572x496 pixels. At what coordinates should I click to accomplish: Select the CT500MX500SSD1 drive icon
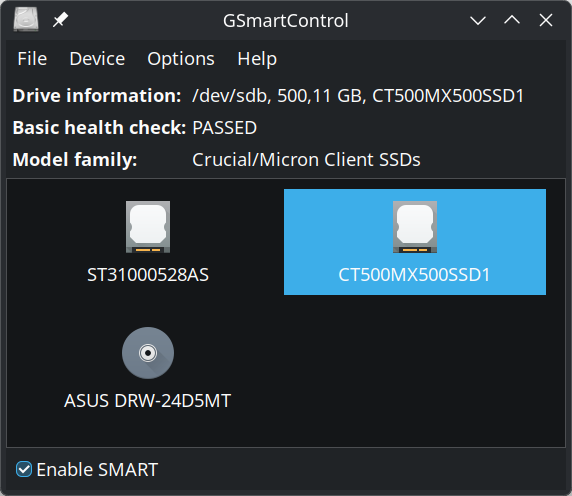[x=415, y=227]
